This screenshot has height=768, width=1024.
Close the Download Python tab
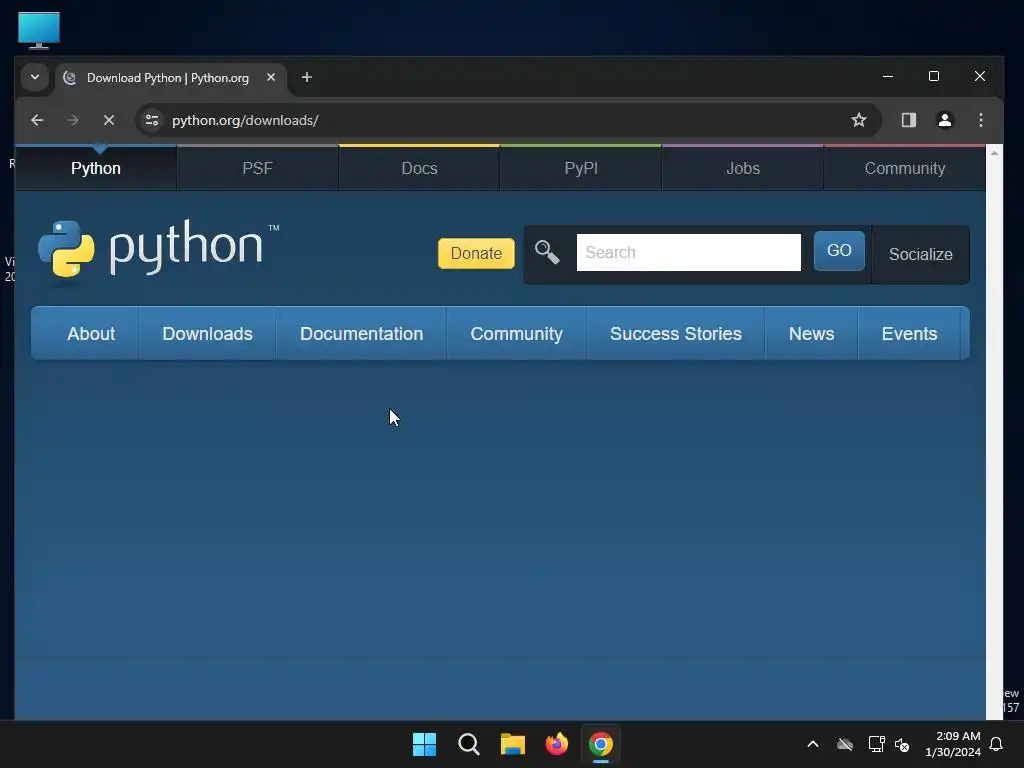click(271, 78)
